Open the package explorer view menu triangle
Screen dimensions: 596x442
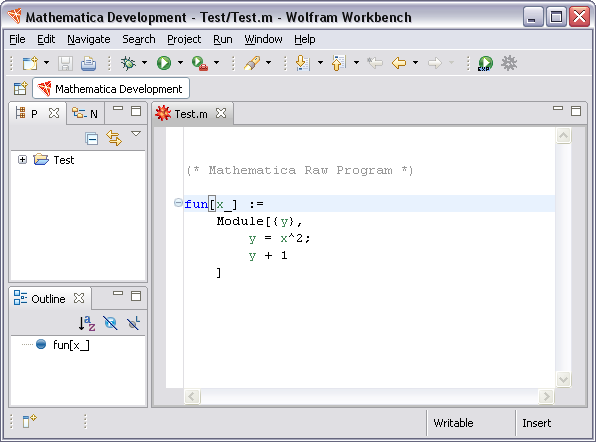136,134
